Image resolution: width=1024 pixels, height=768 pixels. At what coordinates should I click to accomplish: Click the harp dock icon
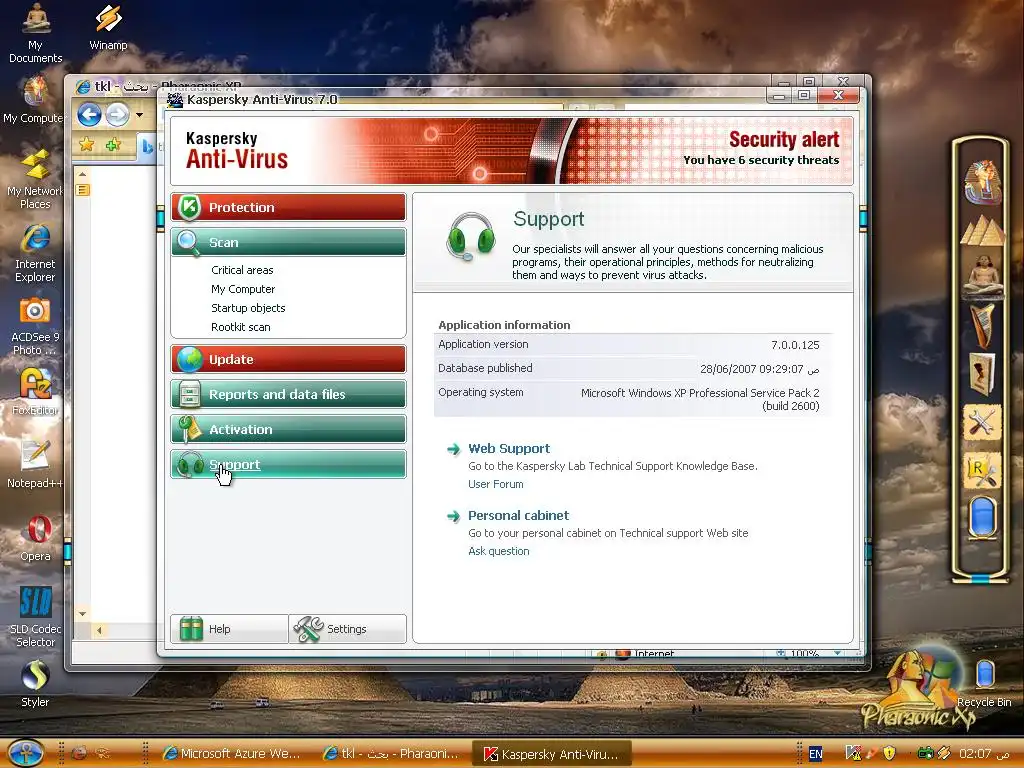click(x=982, y=325)
